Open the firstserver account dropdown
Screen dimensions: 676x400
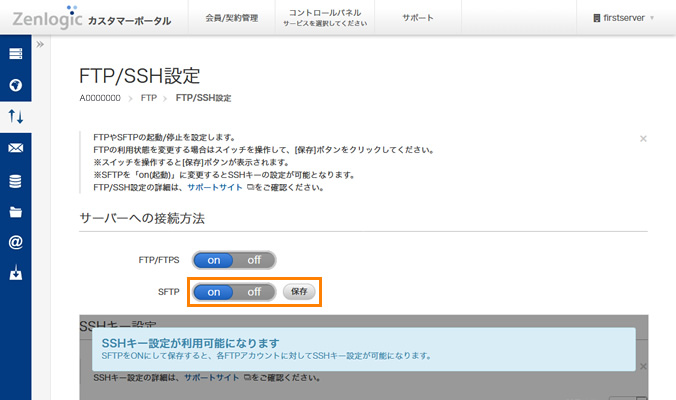pyautogui.click(x=624, y=18)
